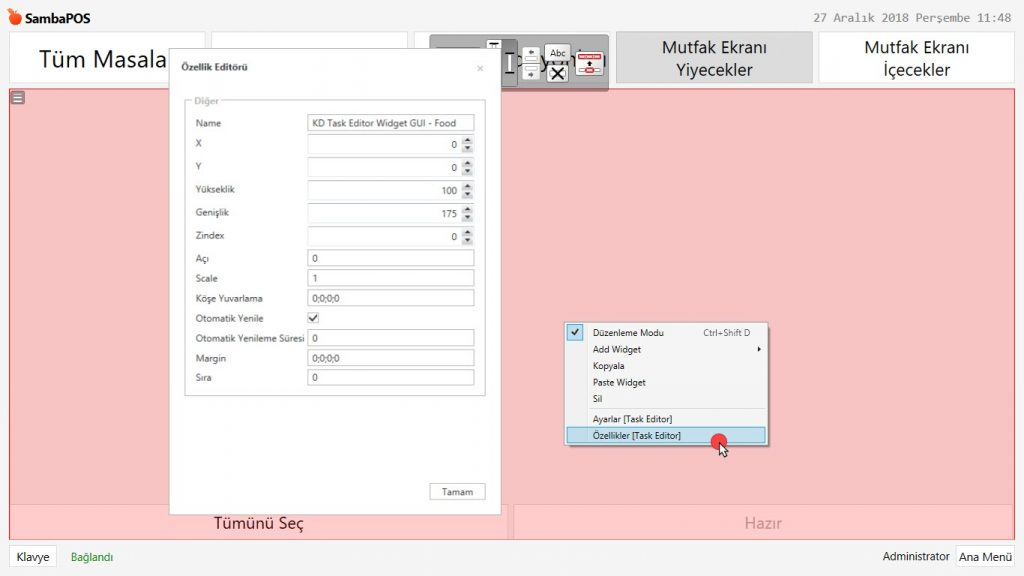The width and height of the screenshot is (1024, 576).
Task: Close the Özellik Editörü dialog with X
Action: pyautogui.click(x=480, y=68)
